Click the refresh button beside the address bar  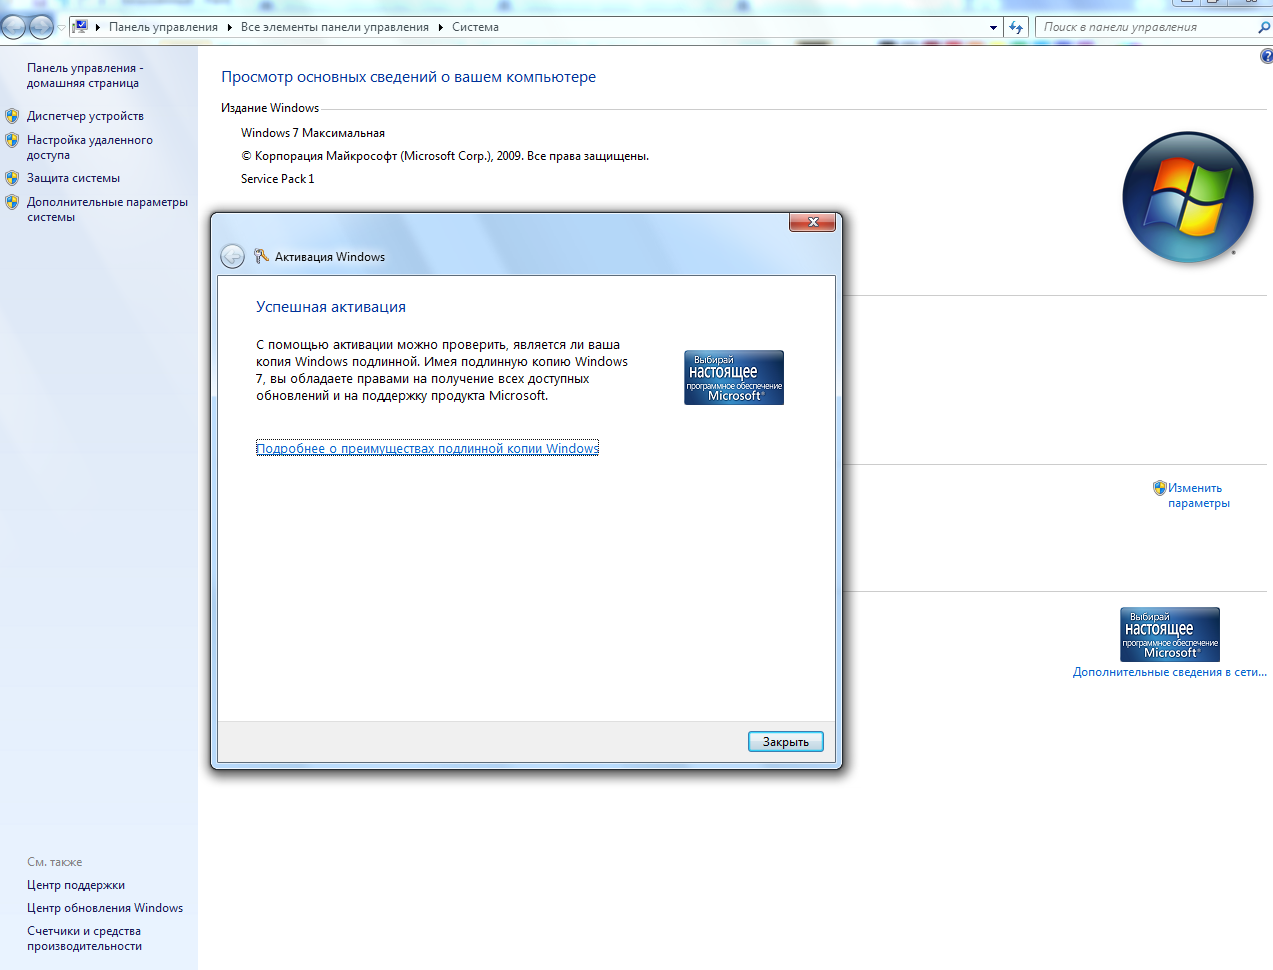coord(1016,27)
